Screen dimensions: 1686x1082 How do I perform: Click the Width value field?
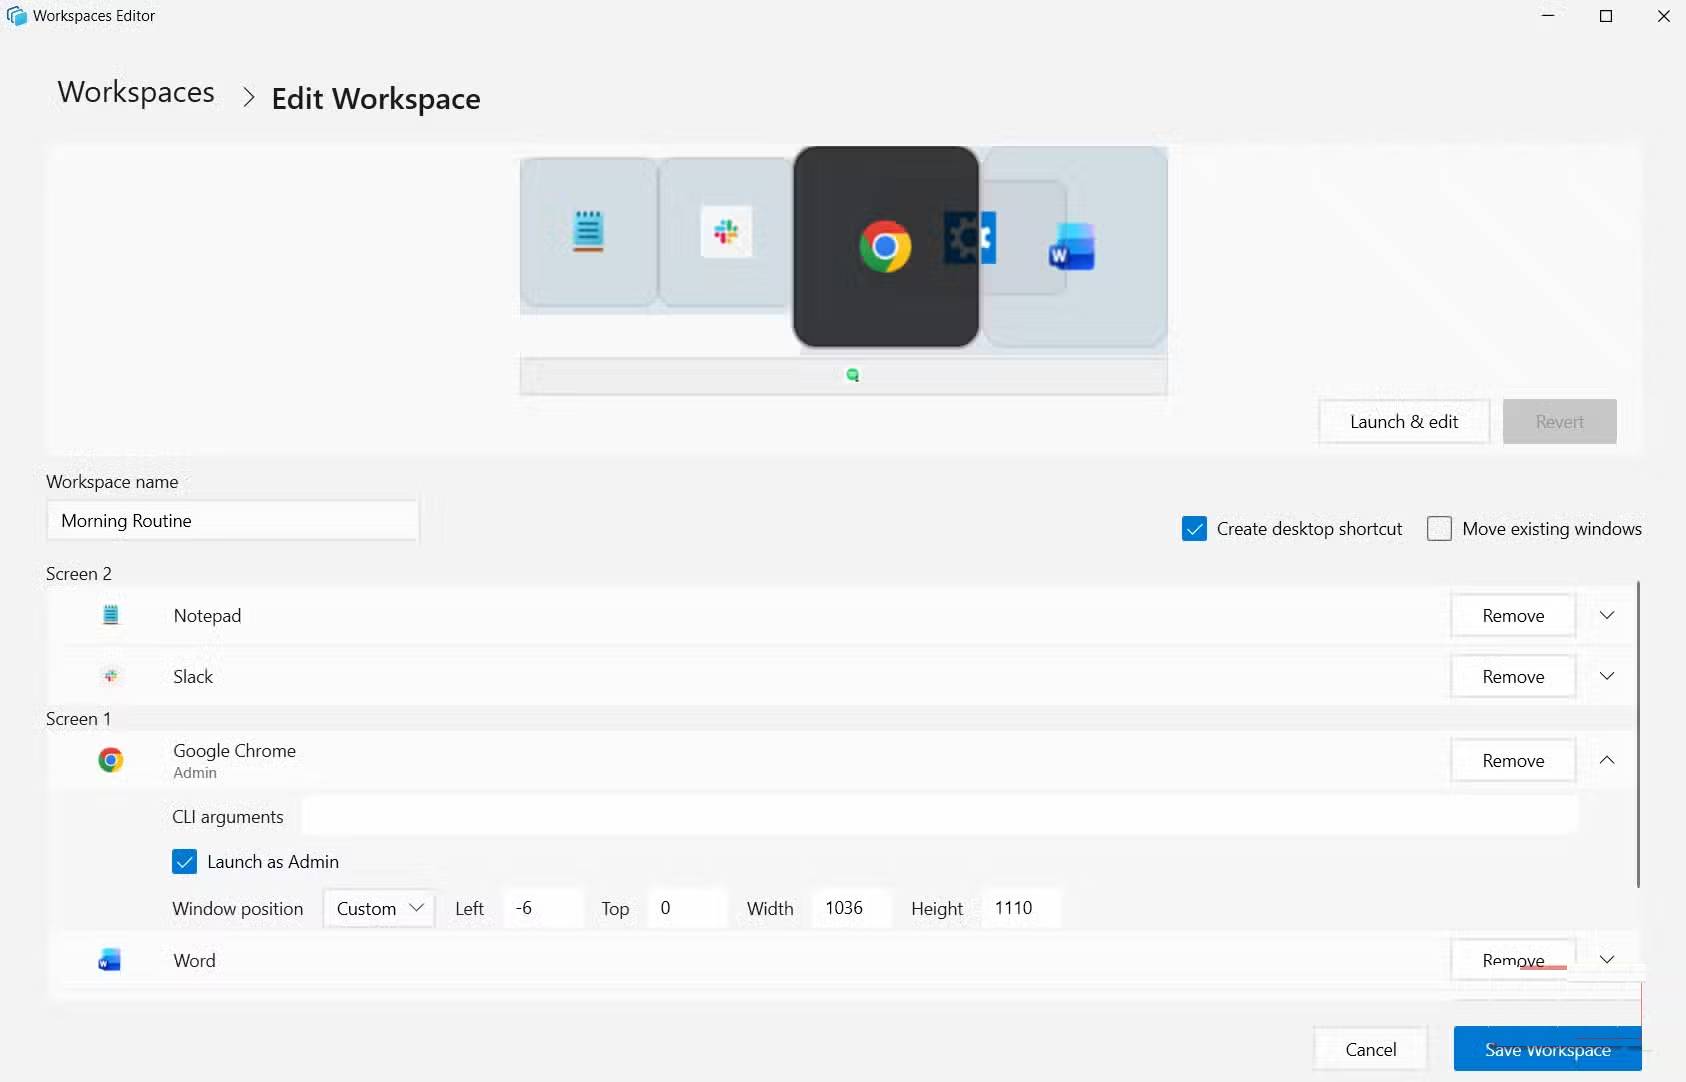point(852,908)
